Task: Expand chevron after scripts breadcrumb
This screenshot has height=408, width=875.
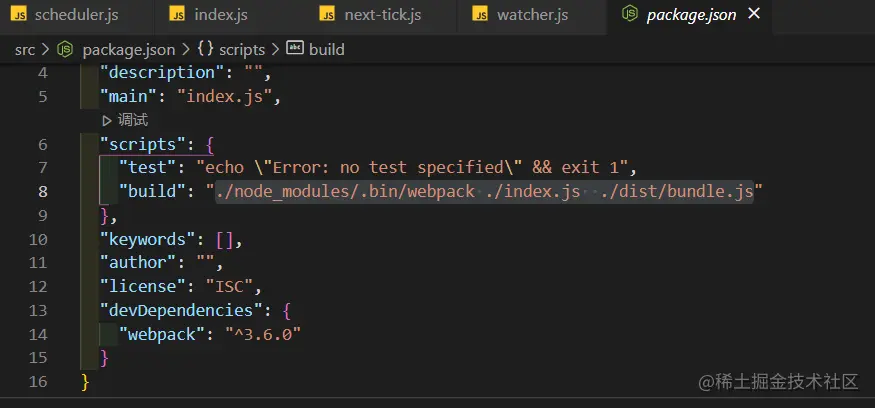Action: click(x=276, y=50)
